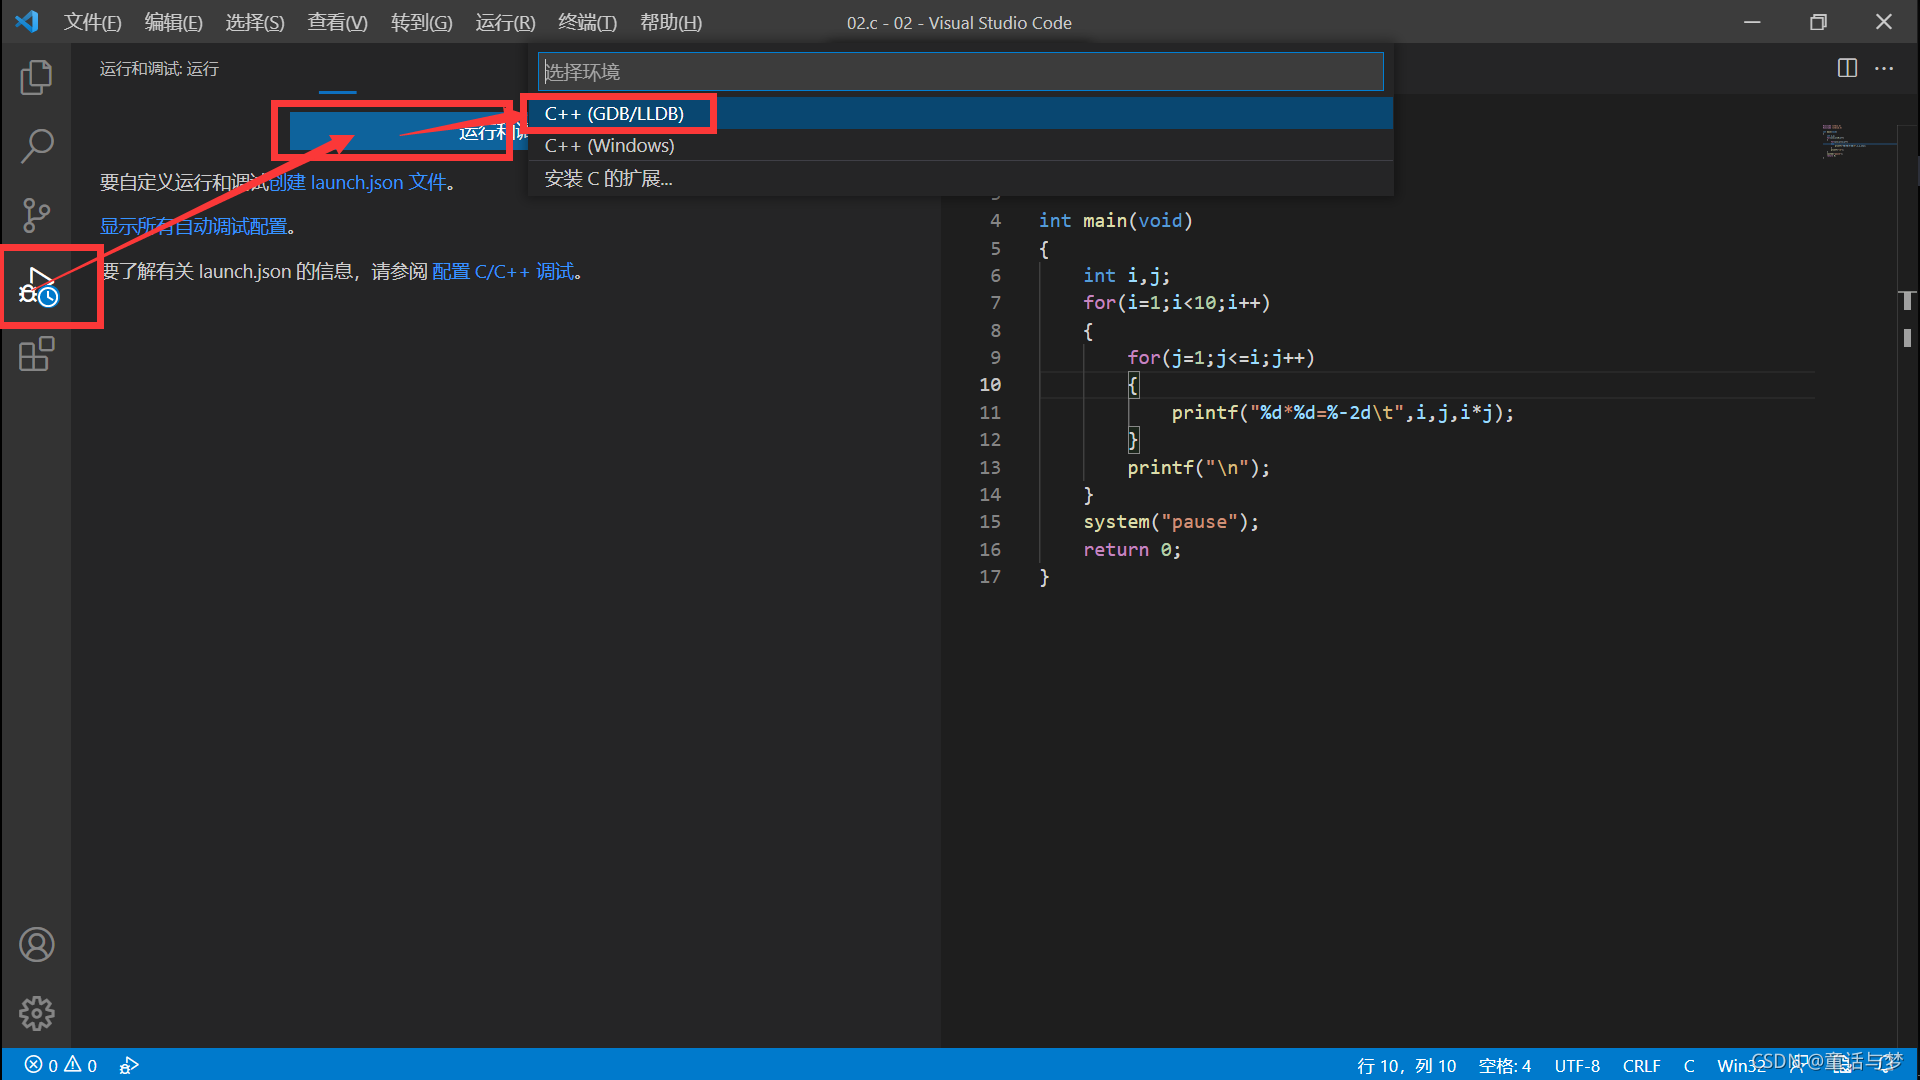The height and width of the screenshot is (1080, 1920).
Task: Select C++ (Windows) environment option
Action: tap(960, 145)
